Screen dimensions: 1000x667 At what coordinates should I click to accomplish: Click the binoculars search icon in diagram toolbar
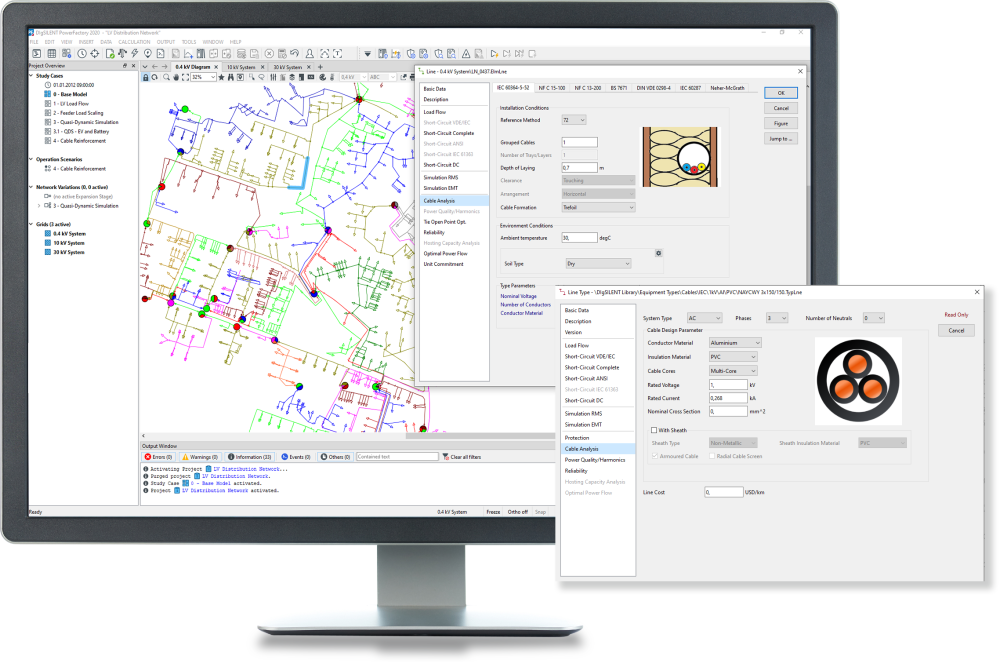pos(230,77)
